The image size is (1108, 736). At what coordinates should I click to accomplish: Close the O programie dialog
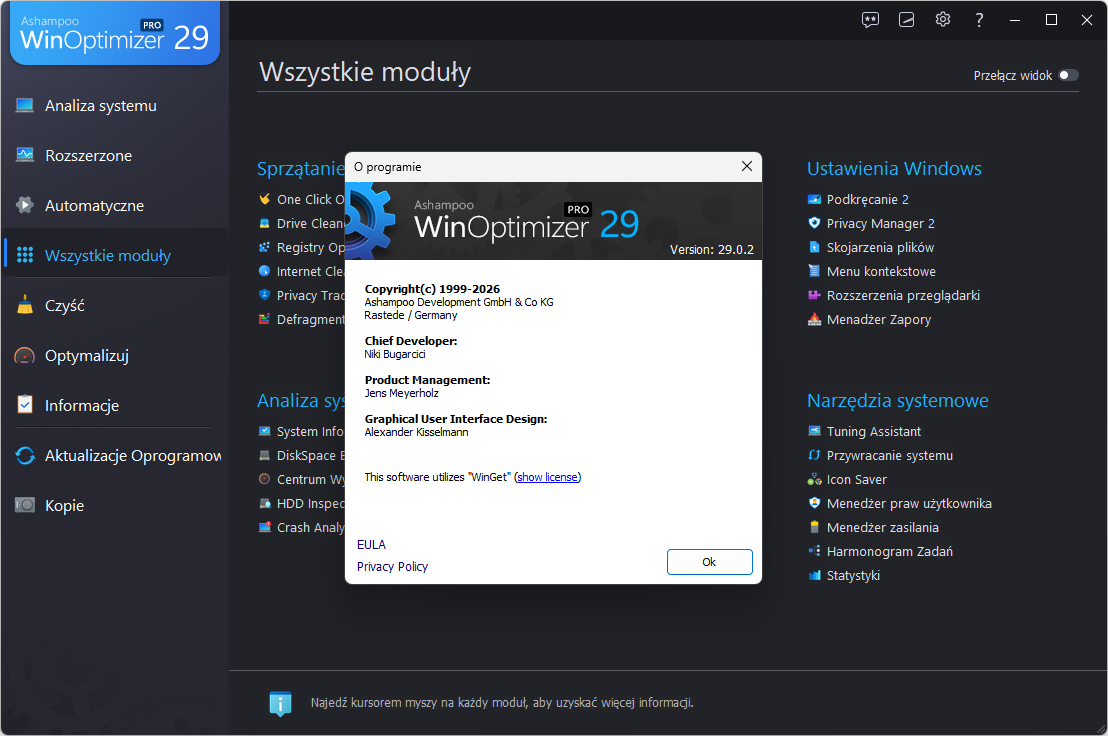pyautogui.click(x=746, y=166)
